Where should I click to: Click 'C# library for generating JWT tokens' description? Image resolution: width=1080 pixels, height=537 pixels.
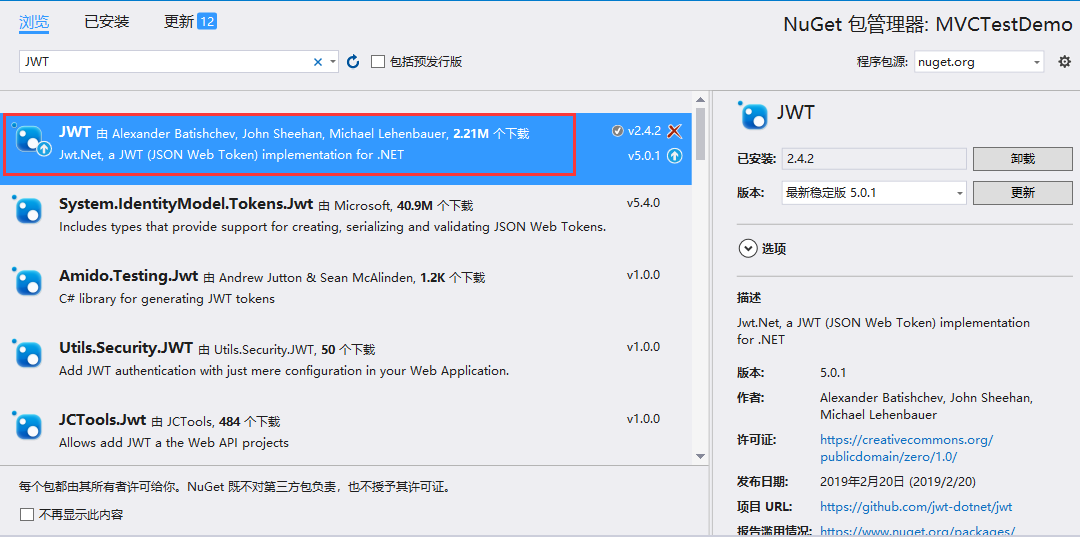tap(167, 299)
